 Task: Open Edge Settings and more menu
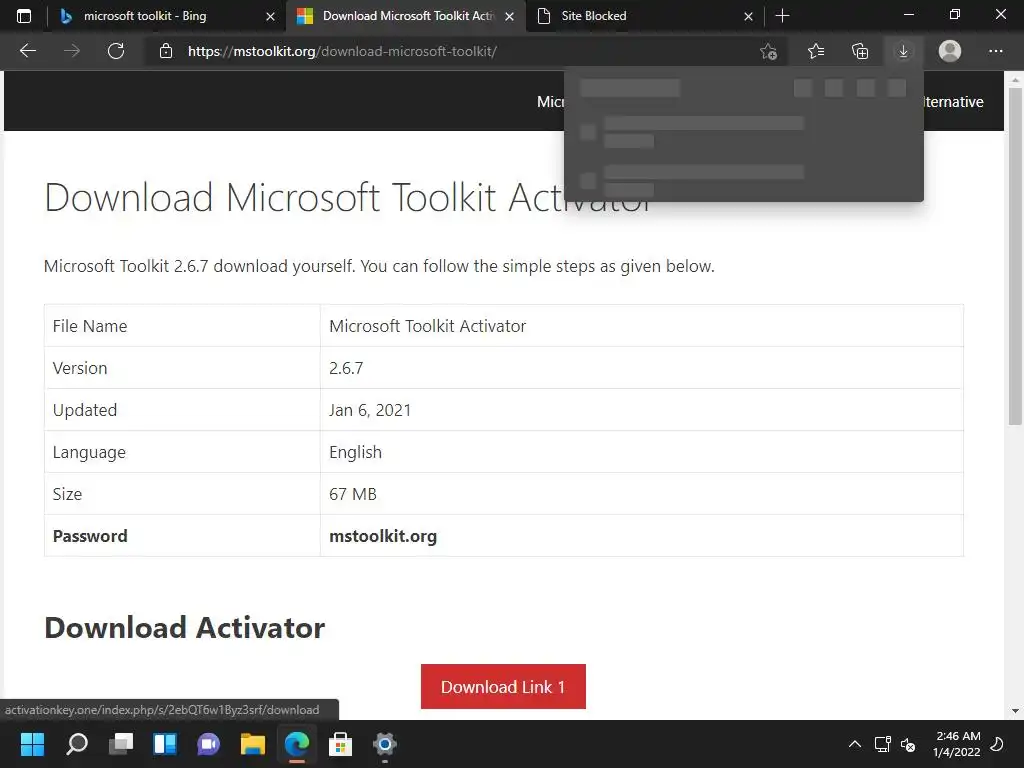(995, 51)
